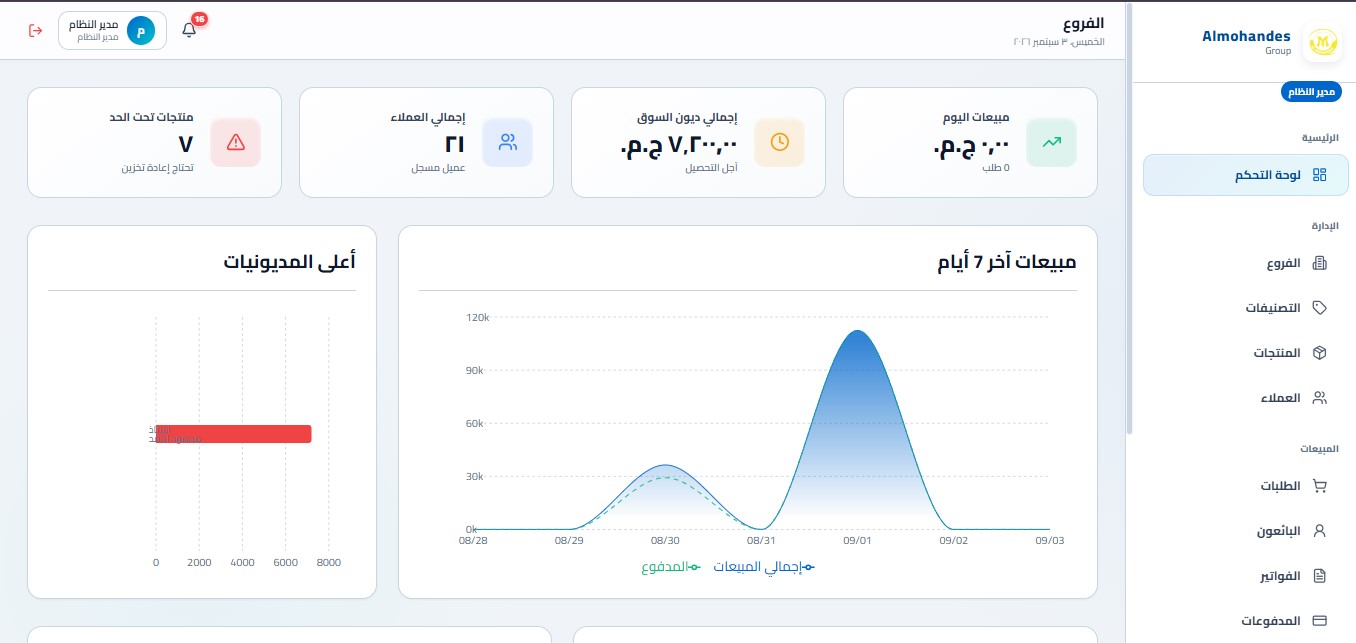Click the الإدارة section heading in the sidebar
The width and height of the screenshot is (1356, 643).
point(1324,226)
